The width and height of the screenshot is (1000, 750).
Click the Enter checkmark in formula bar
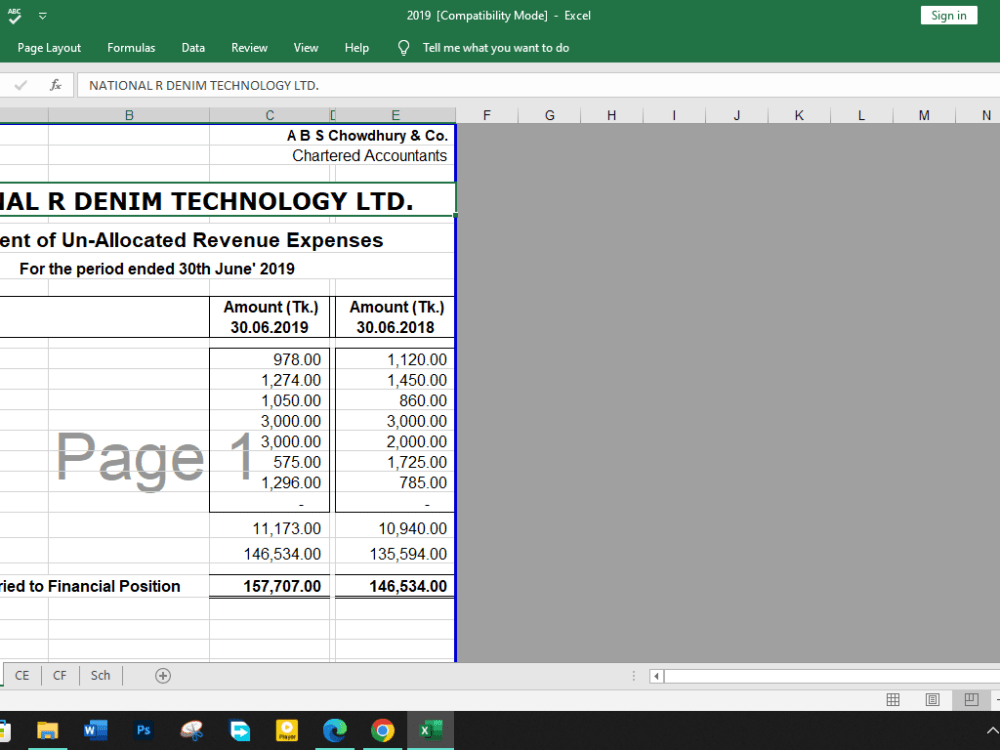click(x=20, y=85)
